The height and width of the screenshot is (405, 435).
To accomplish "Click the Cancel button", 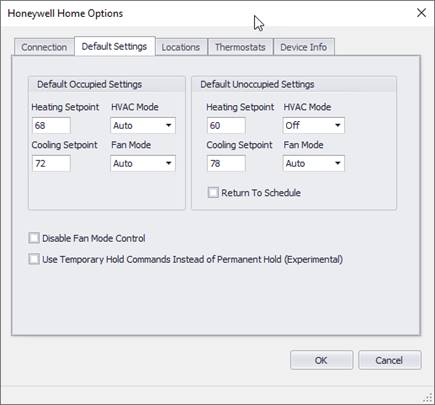I will [389, 360].
